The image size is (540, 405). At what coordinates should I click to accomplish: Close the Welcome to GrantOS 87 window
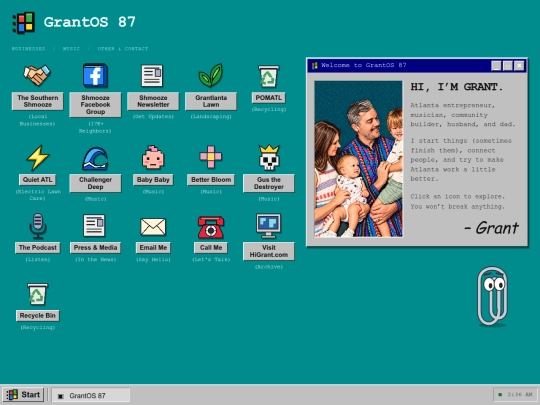(x=519, y=65)
